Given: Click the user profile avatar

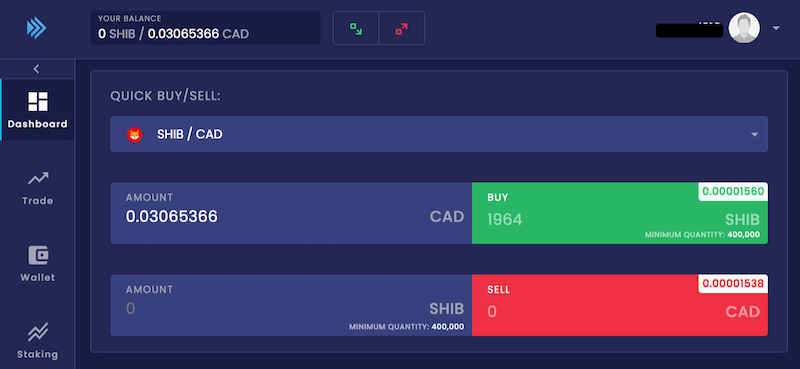Looking at the screenshot, I should [744, 28].
